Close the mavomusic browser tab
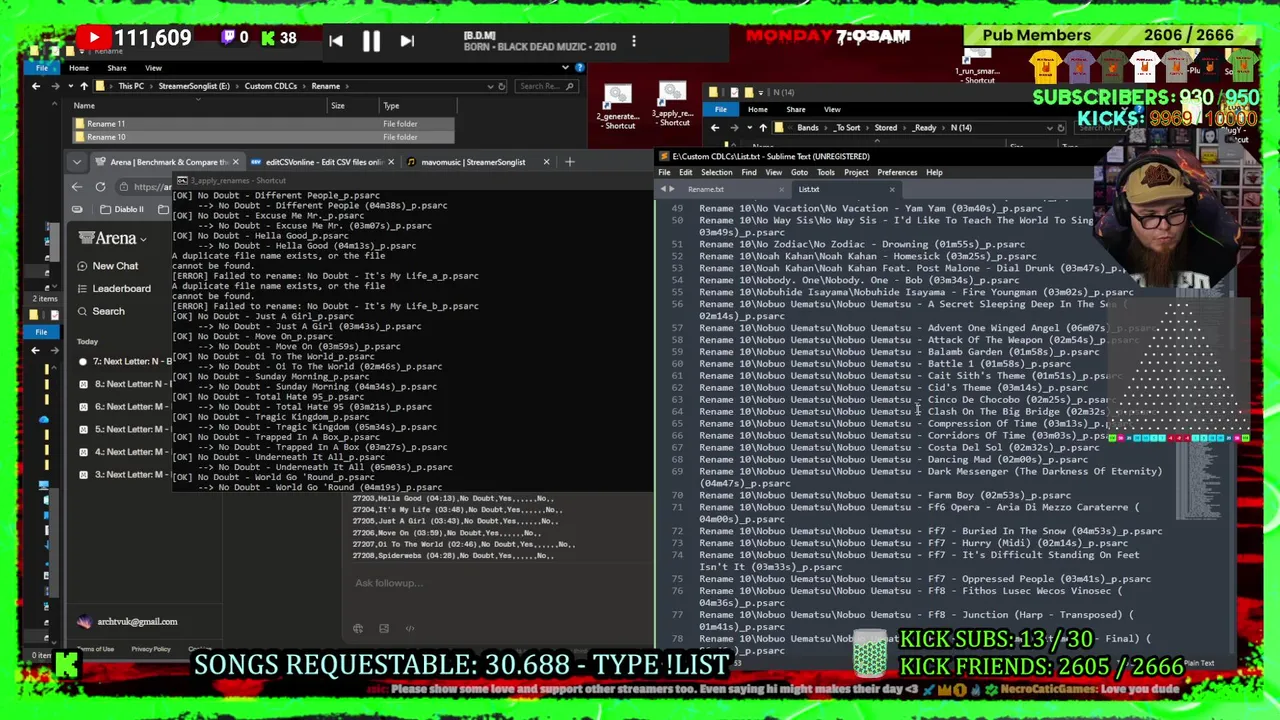This screenshot has height=720, width=1280. tap(546, 162)
